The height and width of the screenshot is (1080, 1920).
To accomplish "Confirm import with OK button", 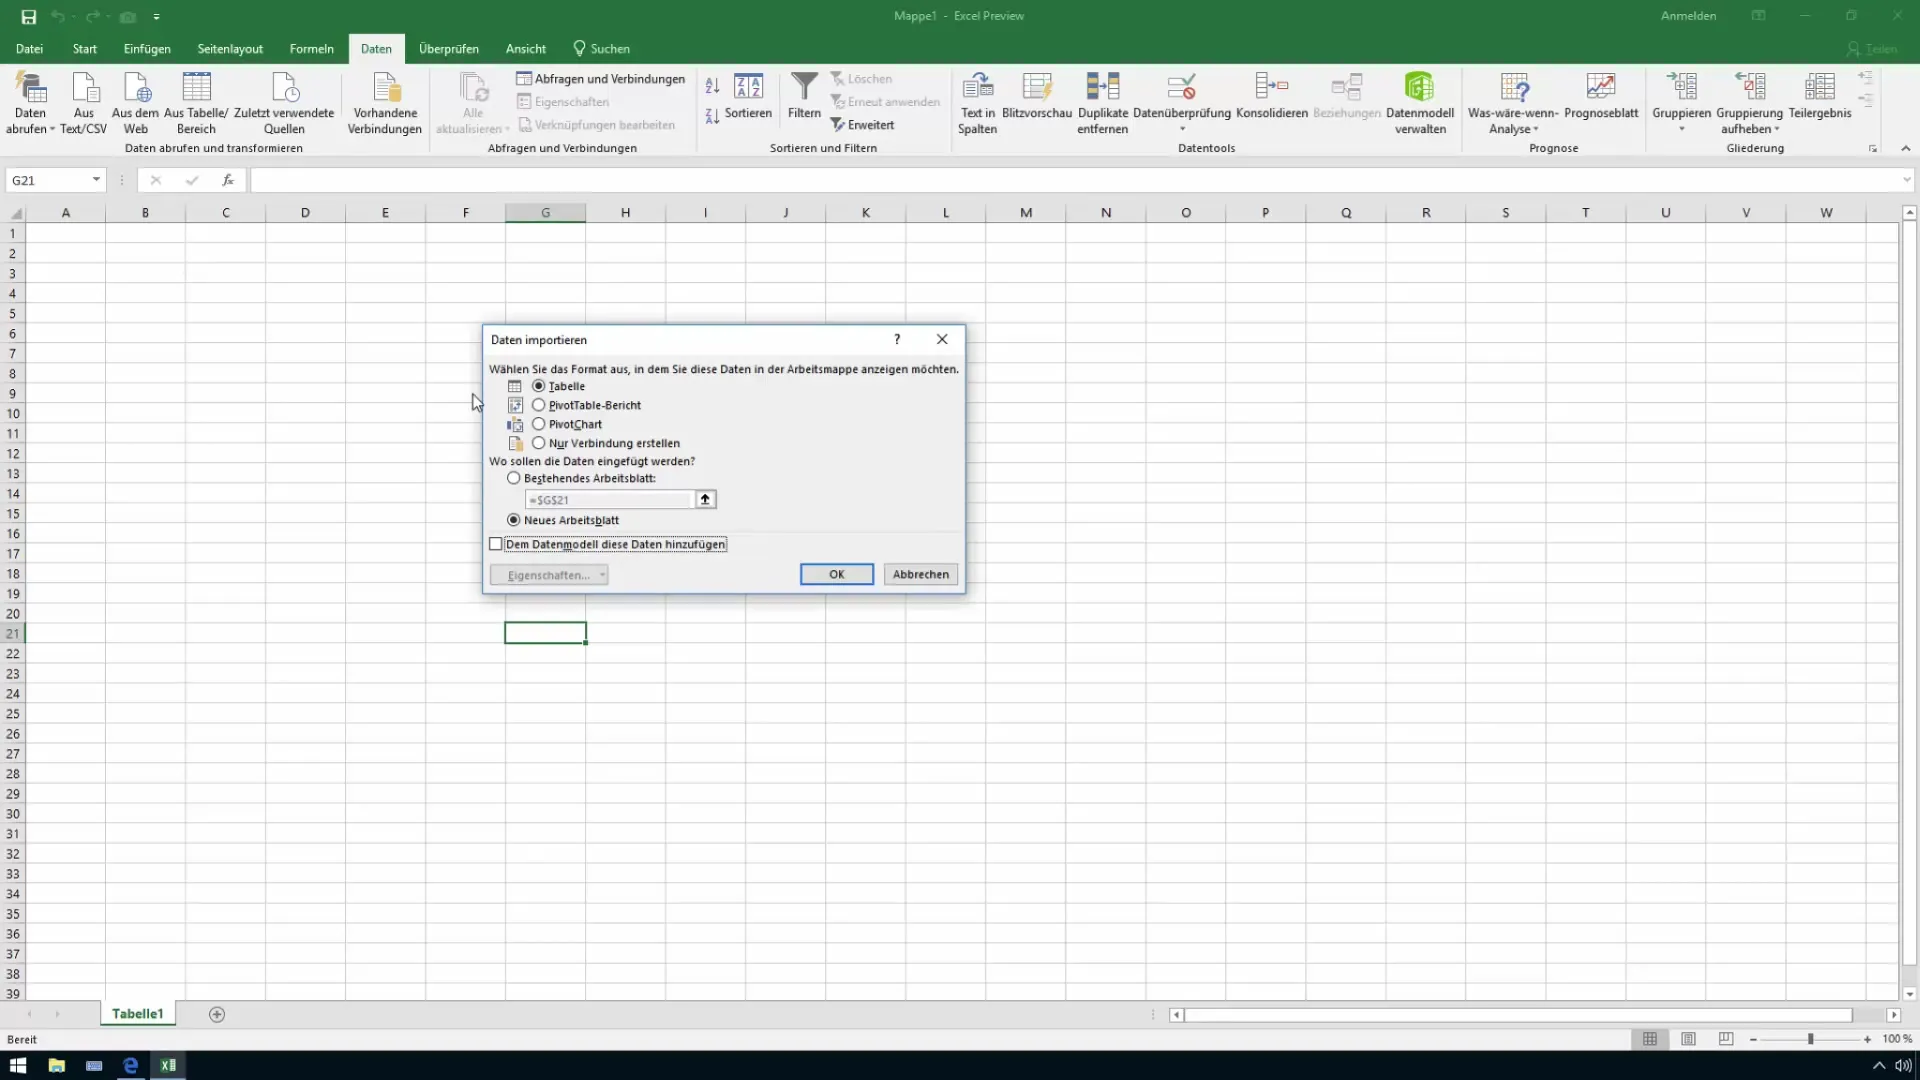I will point(837,574).
